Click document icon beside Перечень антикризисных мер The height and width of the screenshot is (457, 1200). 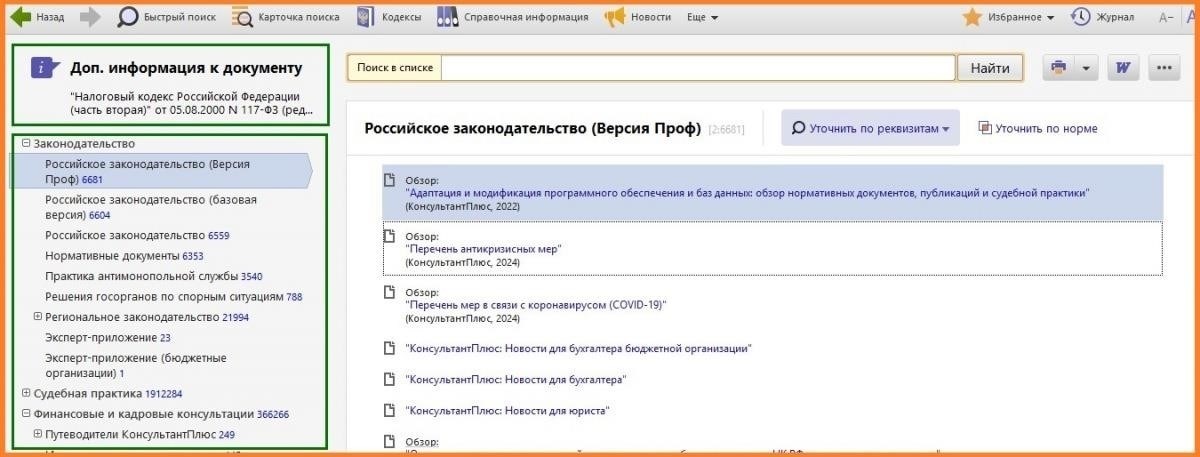[x=390, y=235]
